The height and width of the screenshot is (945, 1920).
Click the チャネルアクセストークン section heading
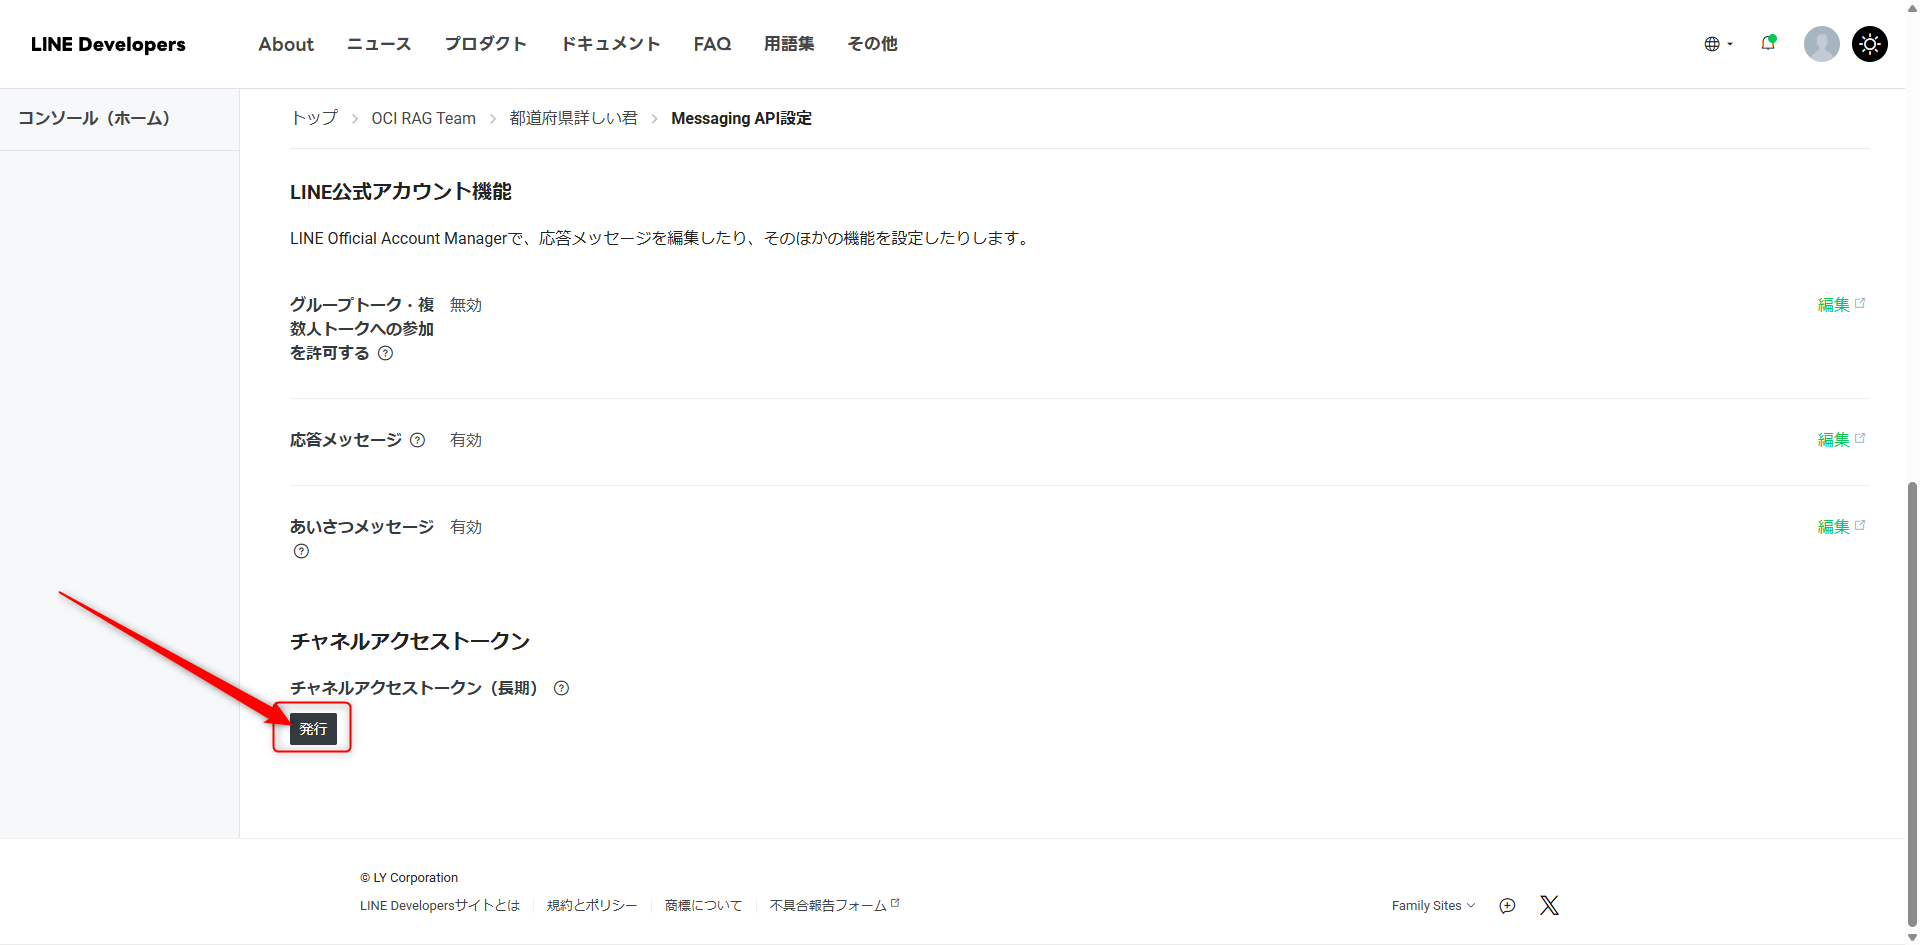(410, 641)
